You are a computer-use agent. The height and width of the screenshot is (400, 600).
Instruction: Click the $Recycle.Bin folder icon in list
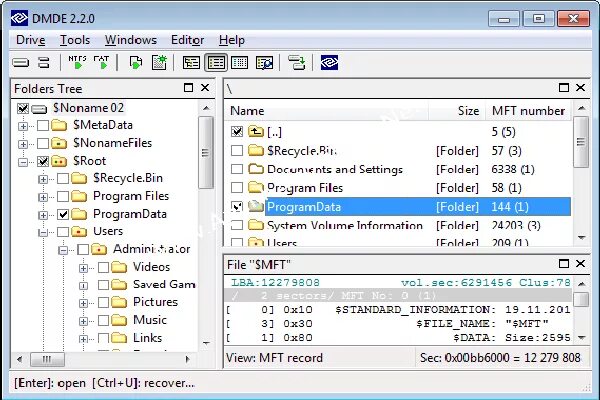click(x=255, y=150)
